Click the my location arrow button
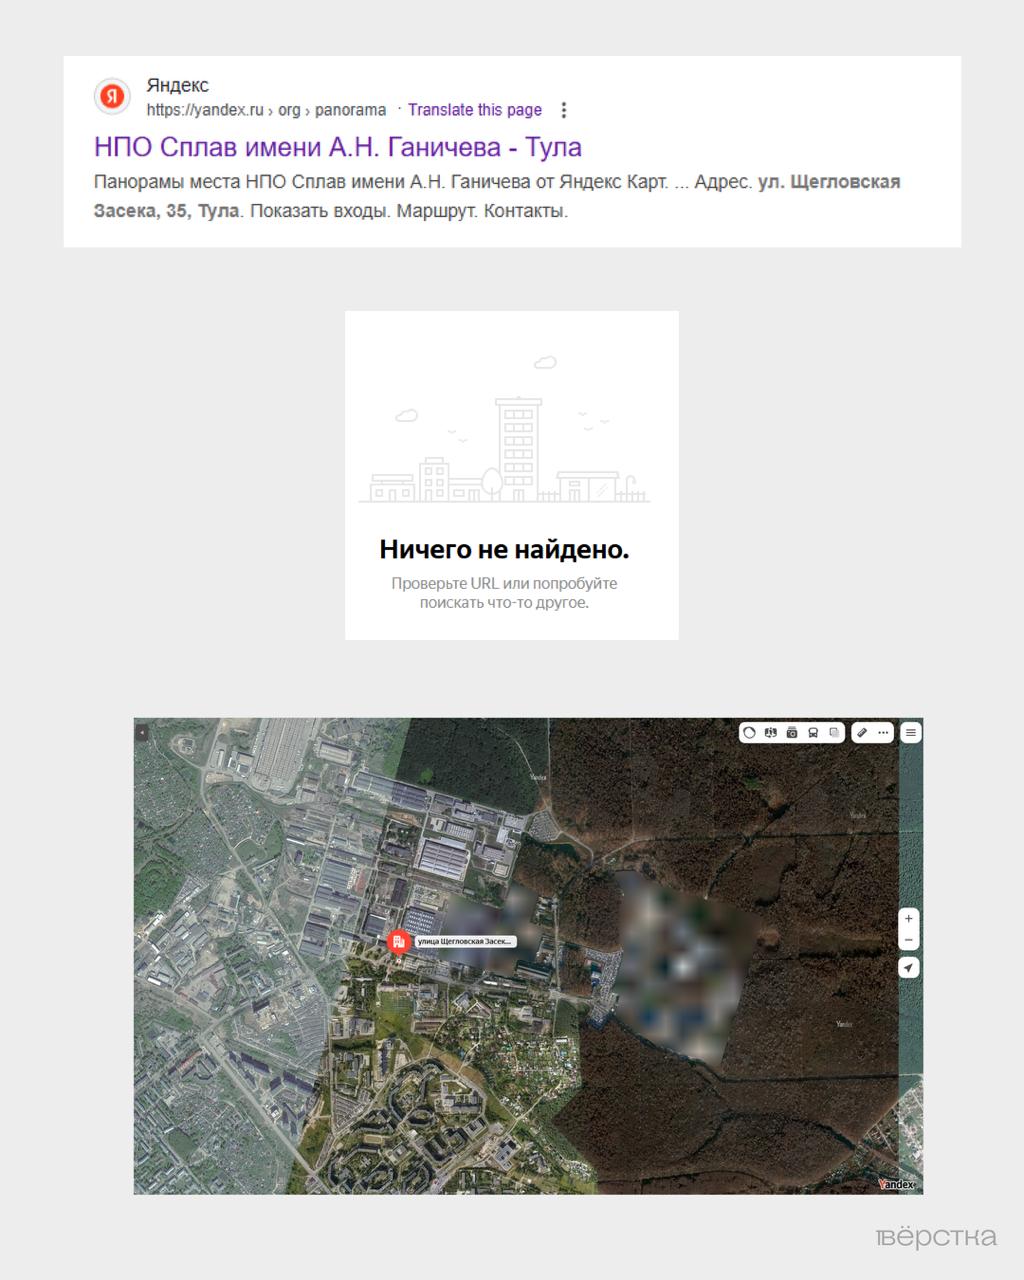The image size is (1024, 1280). tap(908, 968)
